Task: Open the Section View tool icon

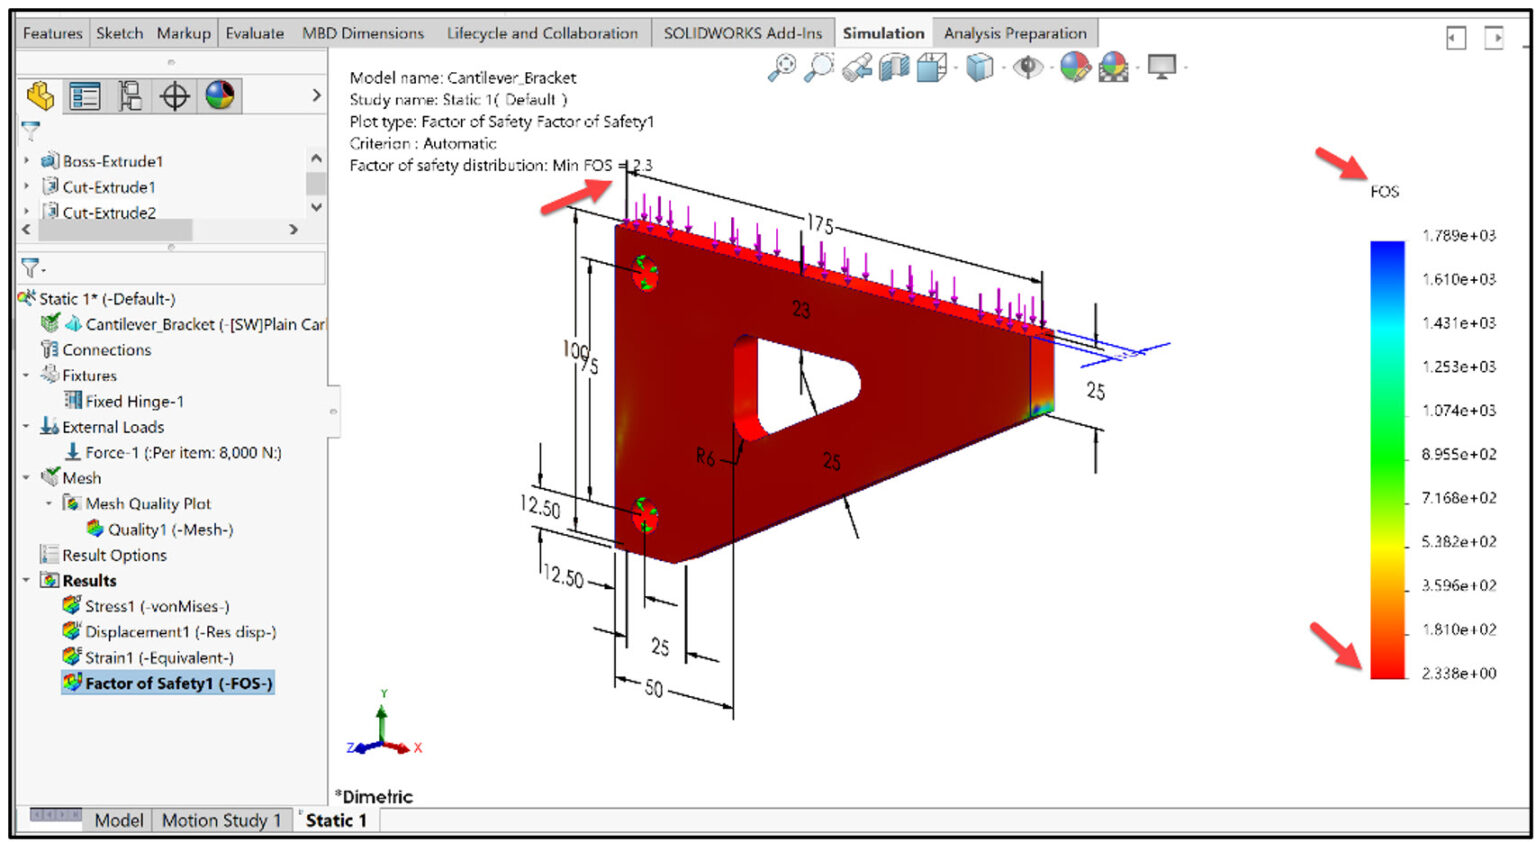Action: tap(890, 68)
